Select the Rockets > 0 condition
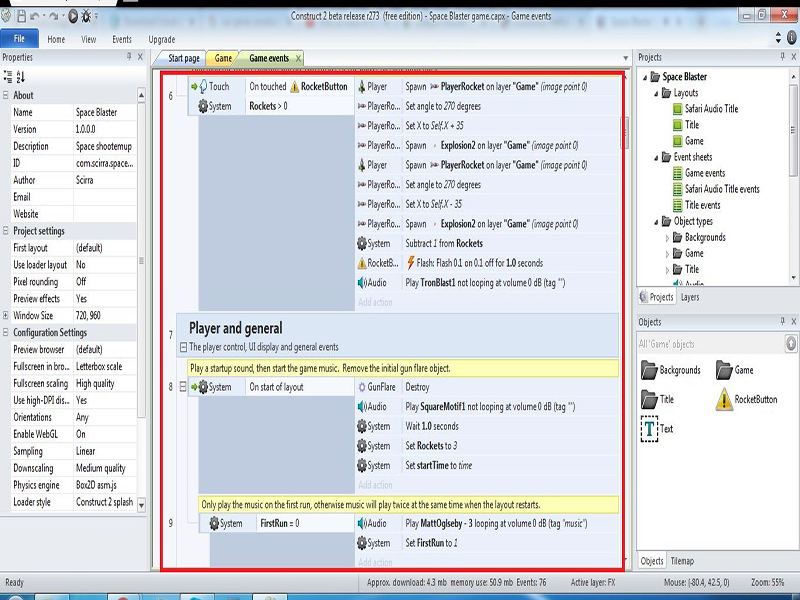The height and width of the screenshot is (600, 800). (x=300, y=106)
